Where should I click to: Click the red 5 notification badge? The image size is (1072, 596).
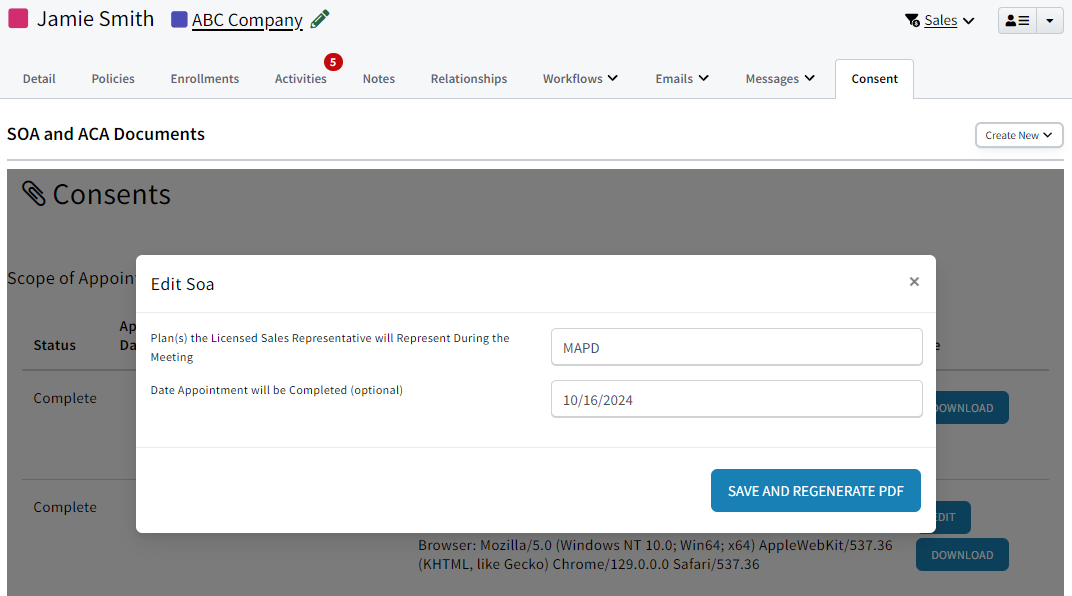pyautogui.click(x=333, y=62)
